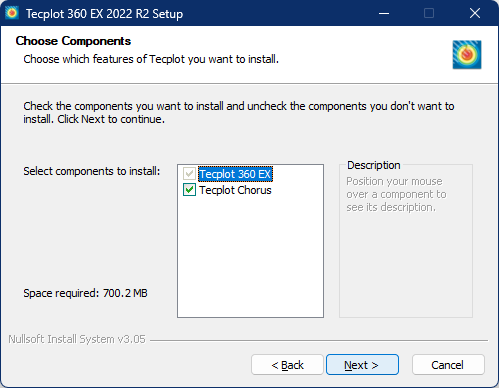
Task: Click the Space required 700.2 MB label
Action: click(85, 293)
